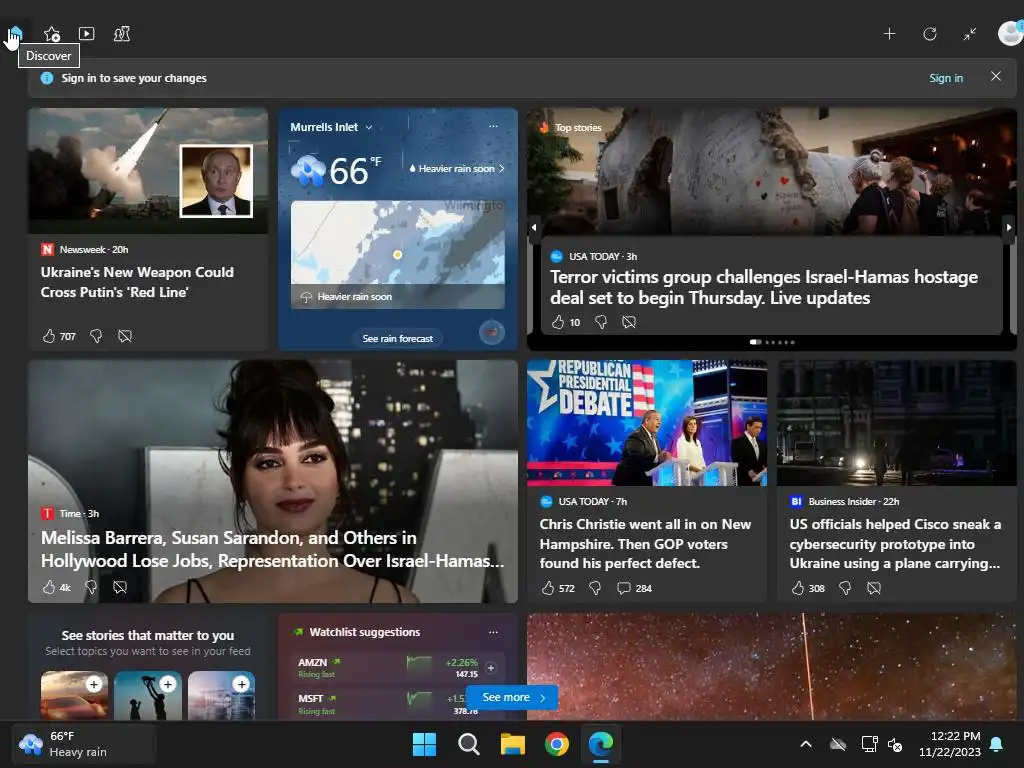Launch Google Chrome from the taskbar
The image size is (1024, 768).
point(556,744)
